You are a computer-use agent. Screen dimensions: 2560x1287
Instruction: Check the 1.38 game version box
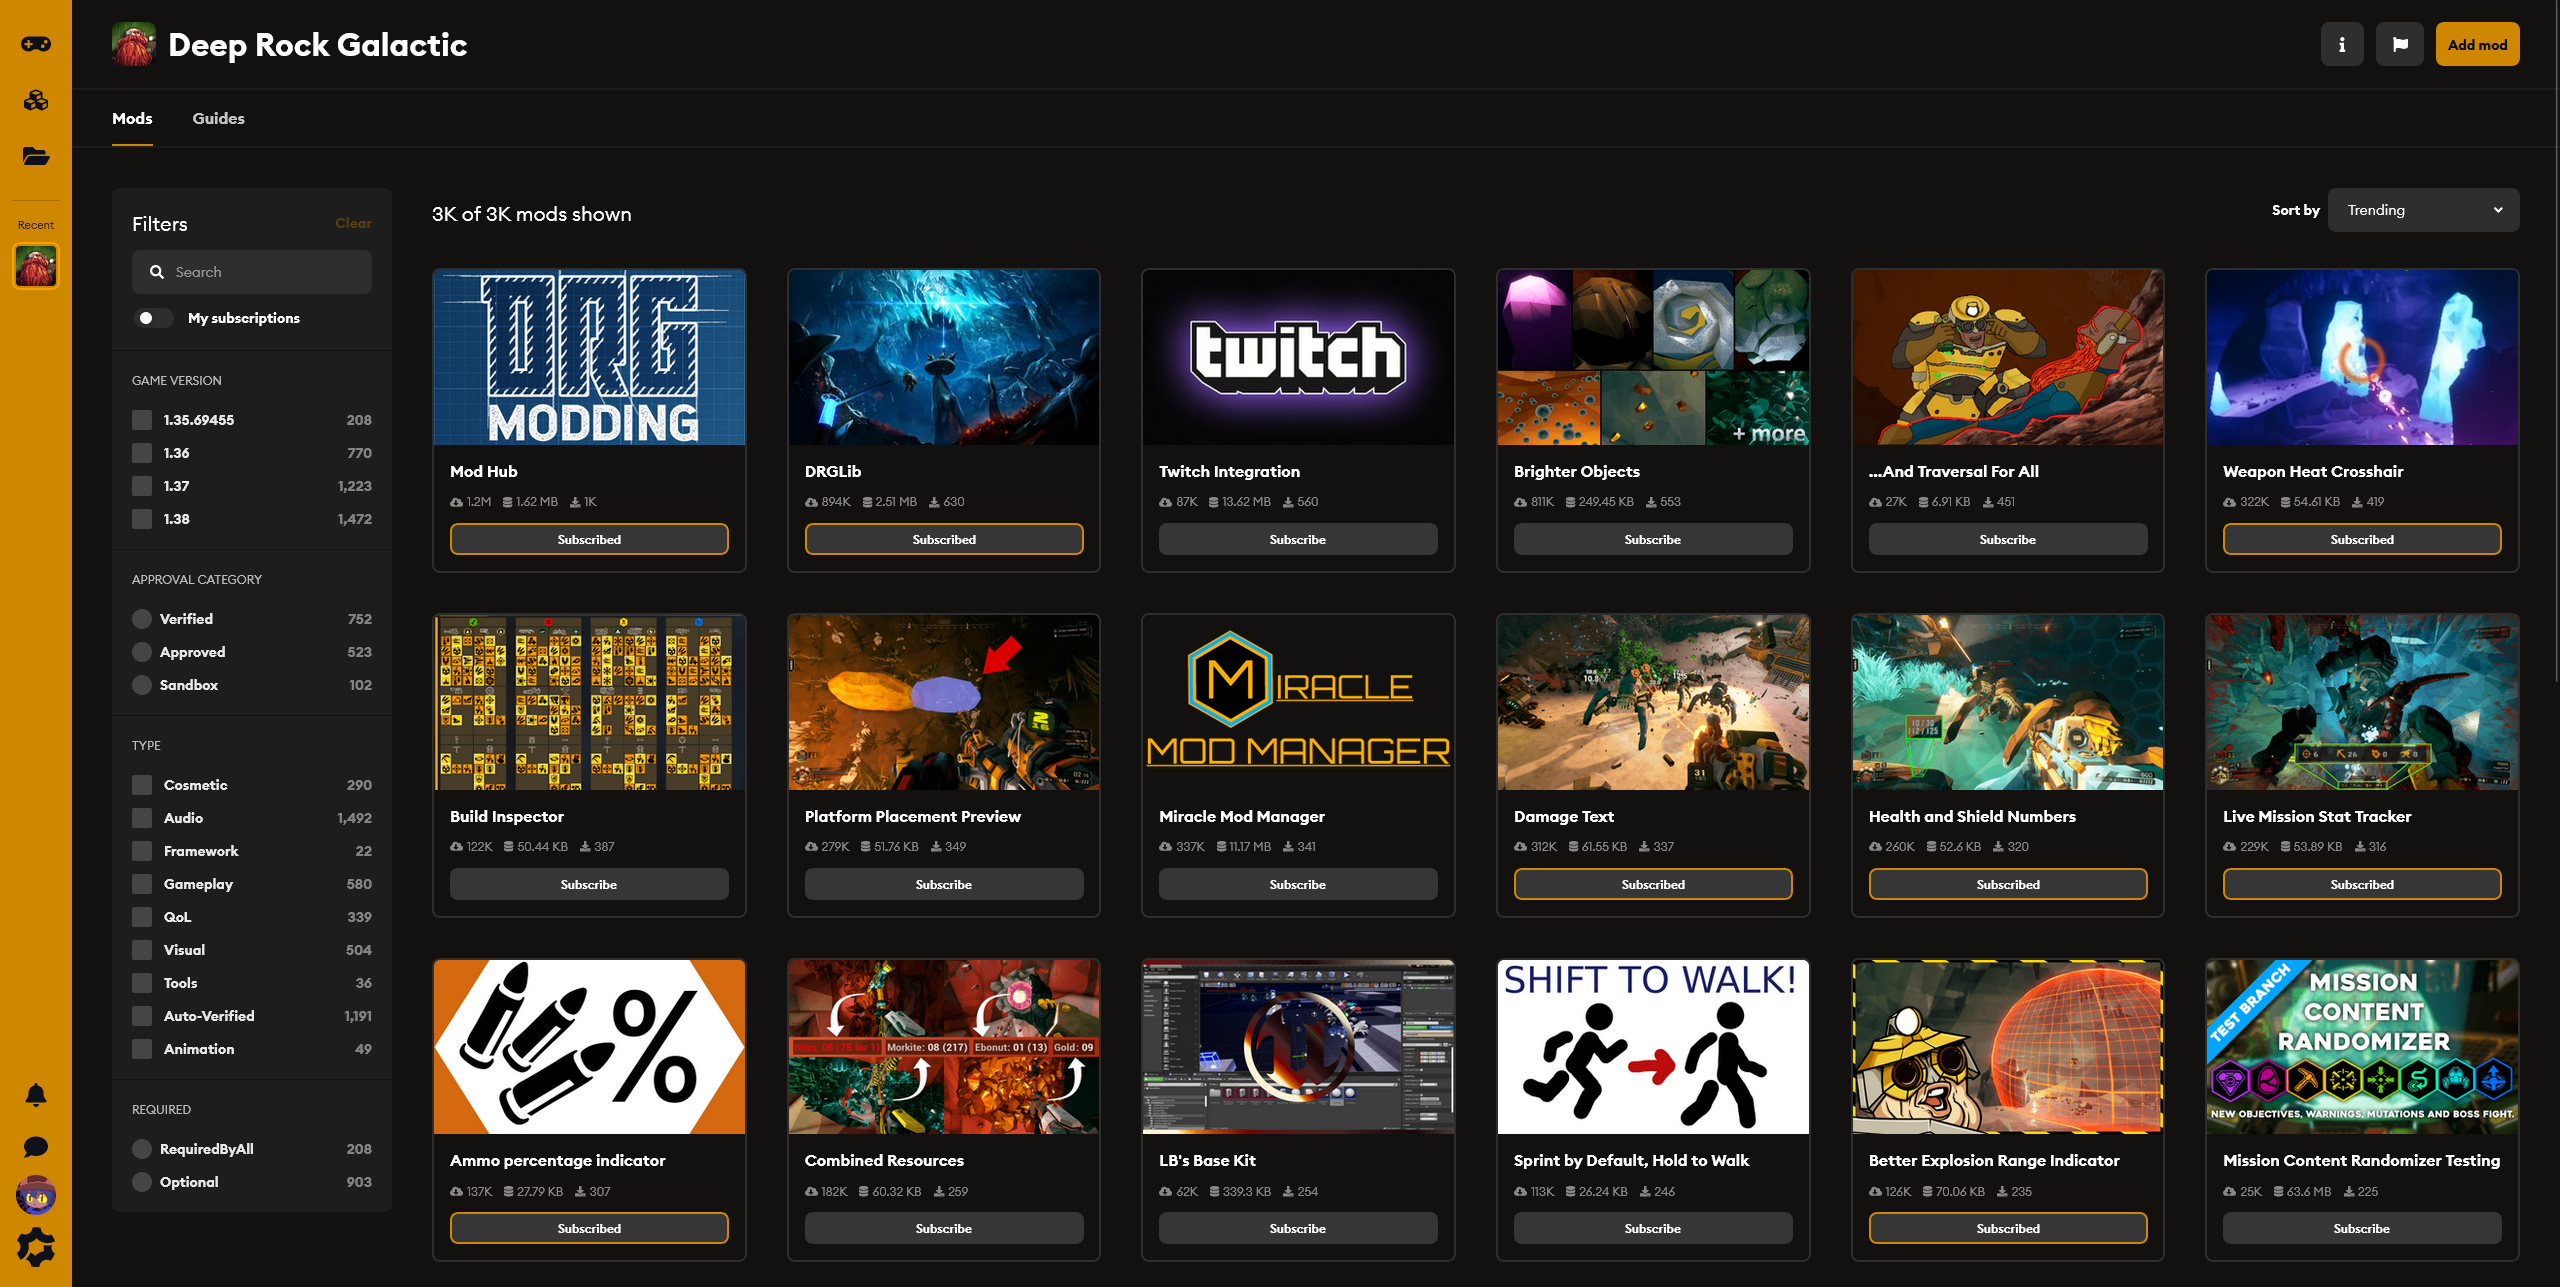coord(142,519)
